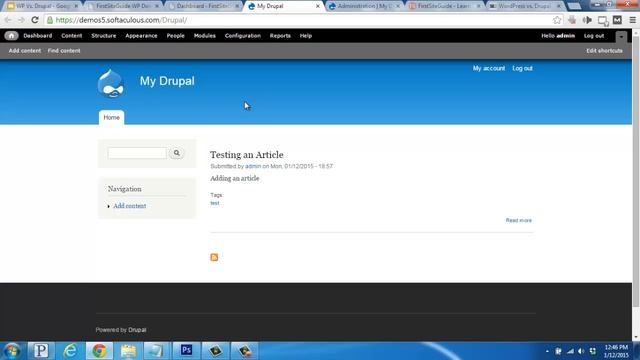Viewport: 640px width, 360px height.
Task: Click the My Drupal site title
Action: 167,81
